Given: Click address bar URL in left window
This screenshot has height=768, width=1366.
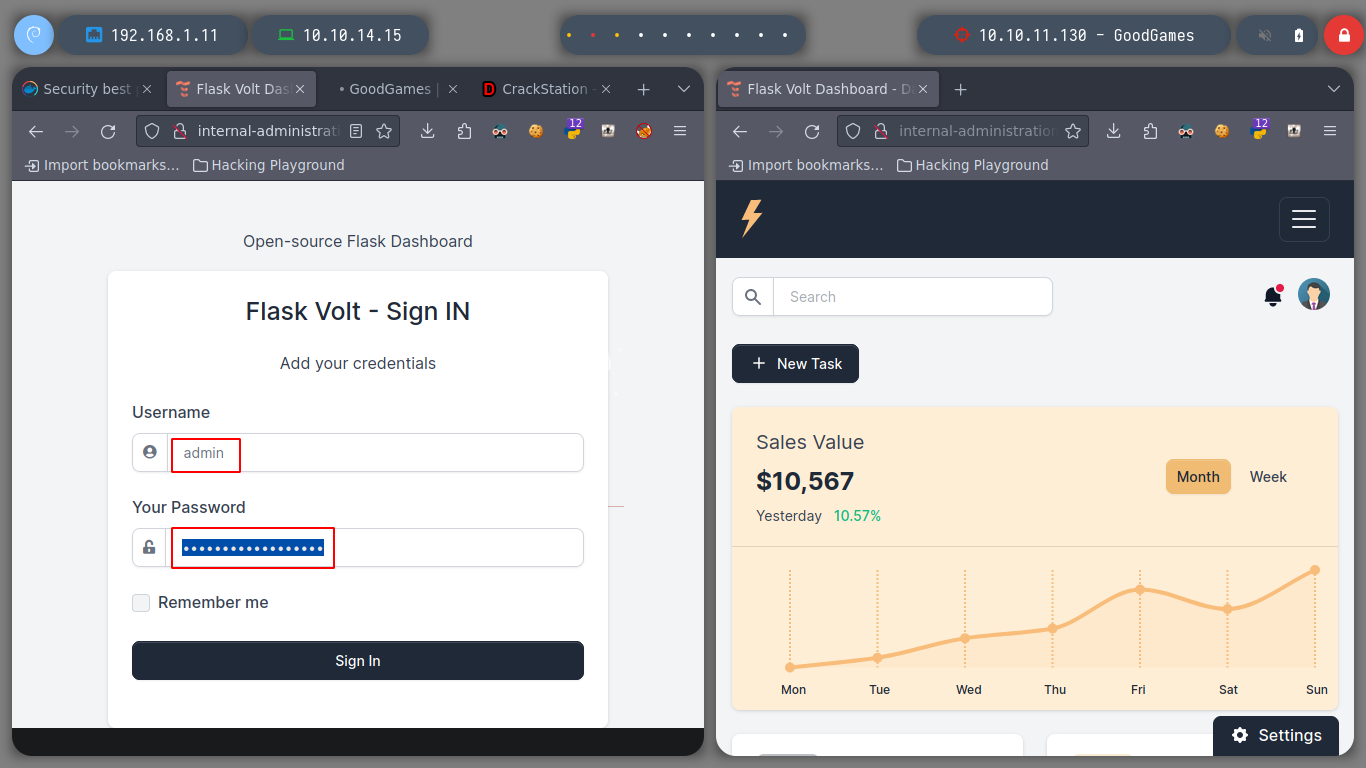Looking at the screenshot, I should [x=268, y=131].
